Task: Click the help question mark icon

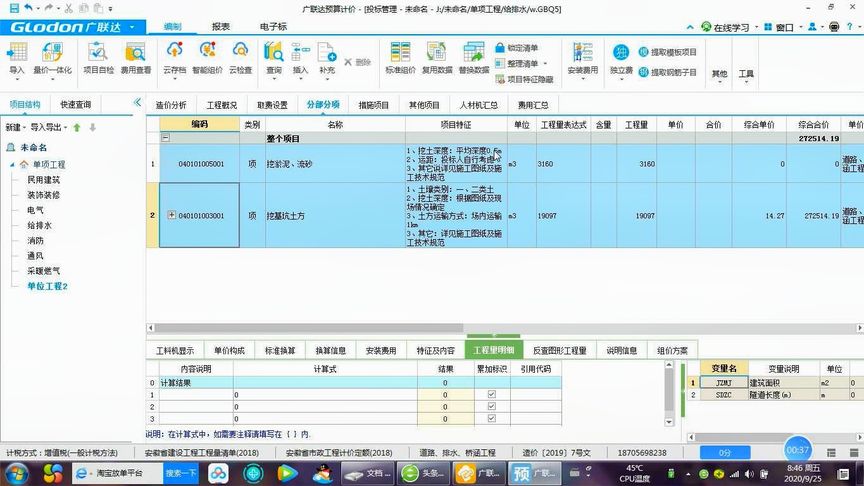Action: pyautogui.click(x=850, y=26)
